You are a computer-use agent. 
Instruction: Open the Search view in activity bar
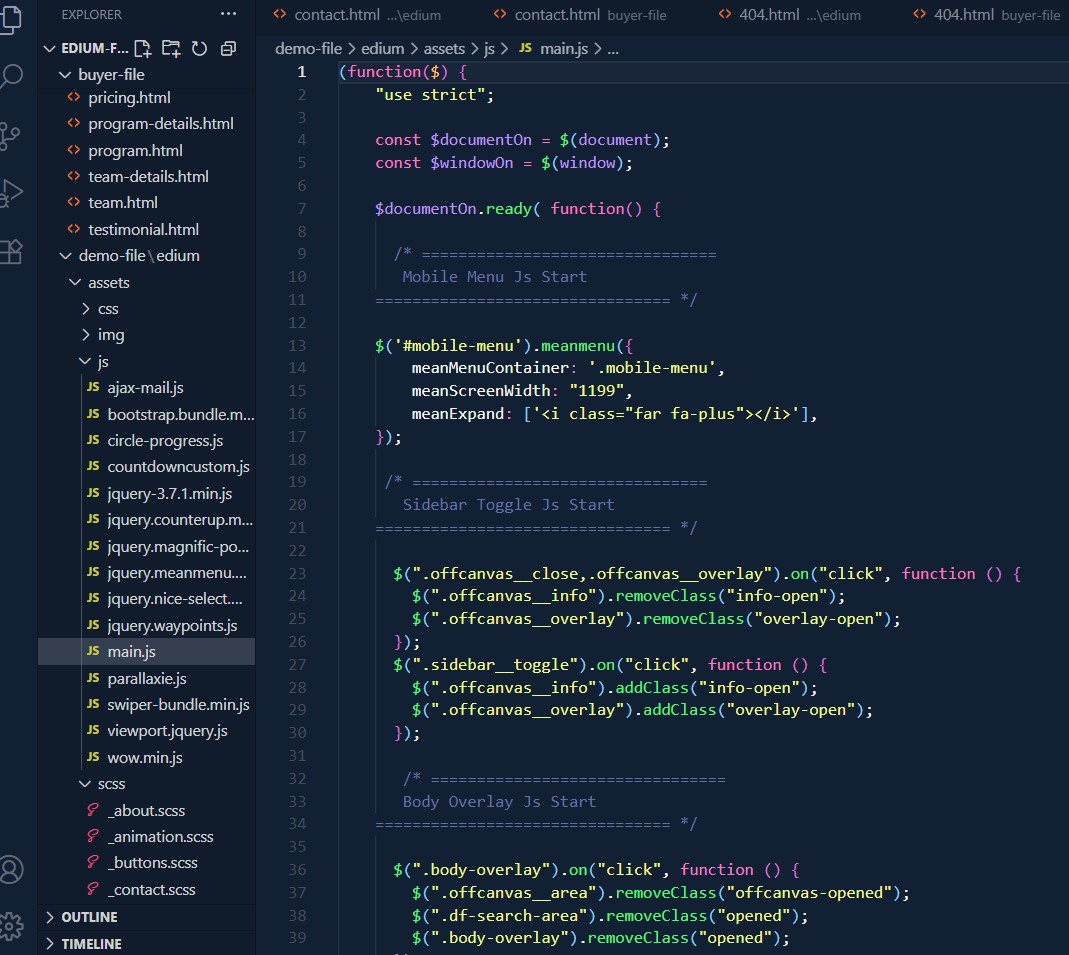pos(12,77)
